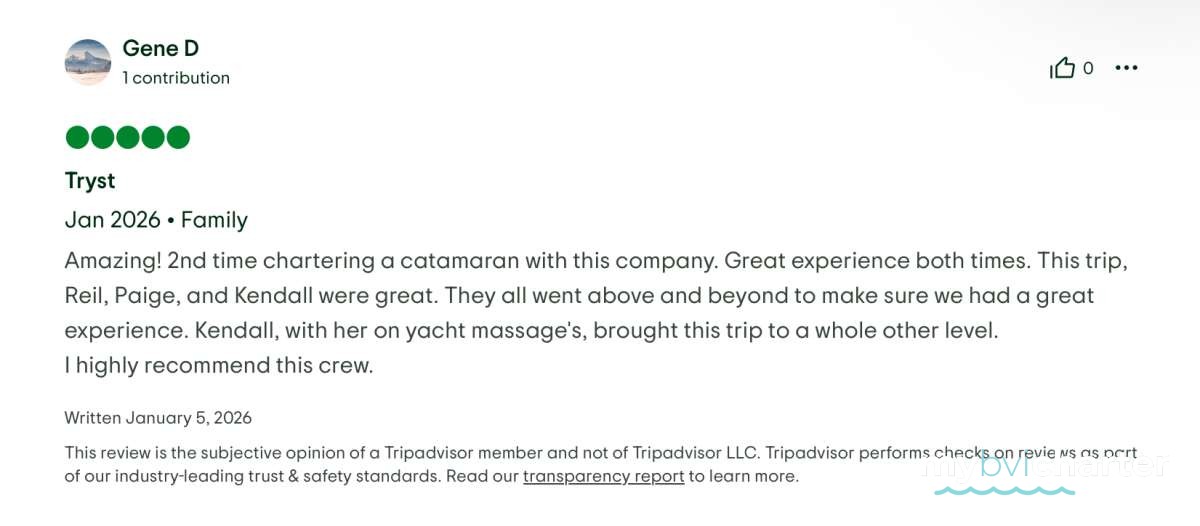This screenshot has width=1200, height=526.
Task: Open the transparency report link
Action: point(603,476)
